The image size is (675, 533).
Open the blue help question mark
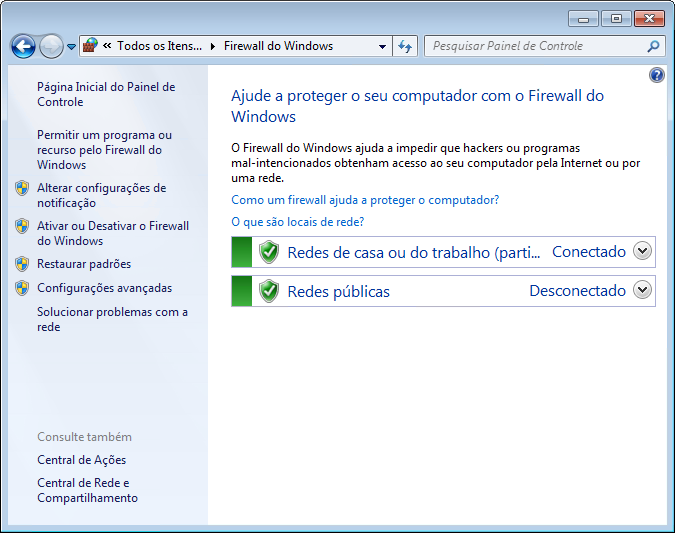[x=657, y=75]
